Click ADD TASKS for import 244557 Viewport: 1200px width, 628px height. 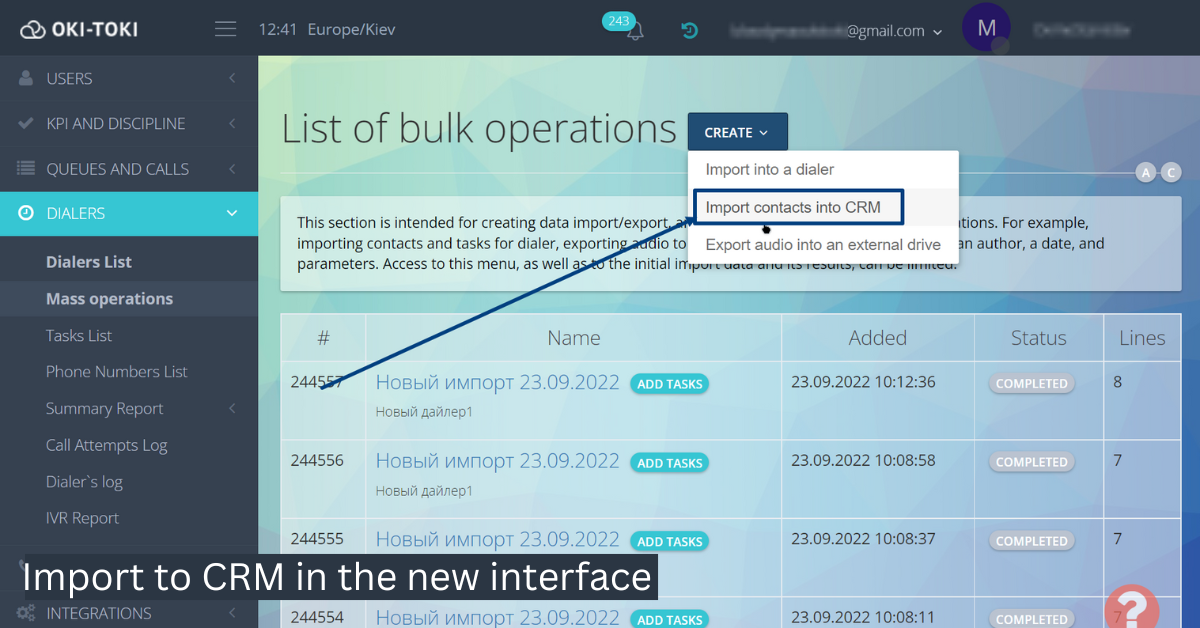point(669,384)
